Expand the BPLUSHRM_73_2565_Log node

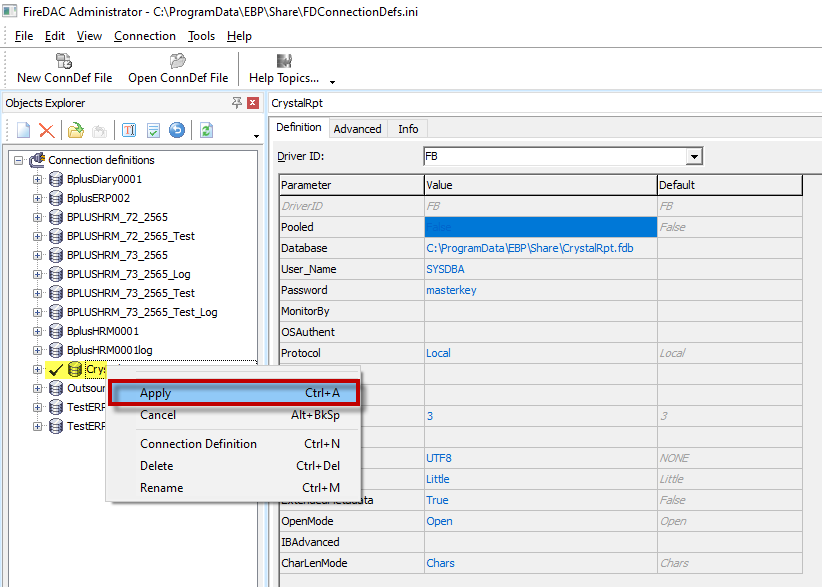tap(37, 274)
